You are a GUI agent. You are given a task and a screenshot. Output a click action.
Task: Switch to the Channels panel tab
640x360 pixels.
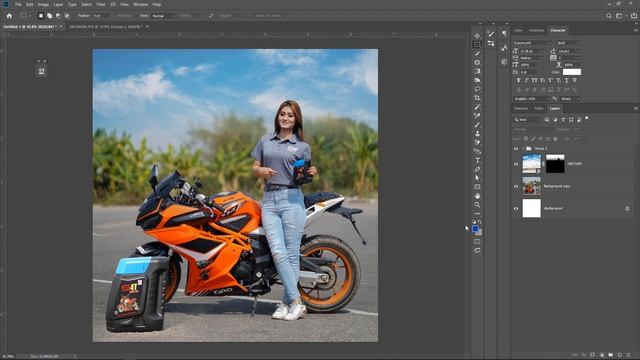(x=521, y=108)
